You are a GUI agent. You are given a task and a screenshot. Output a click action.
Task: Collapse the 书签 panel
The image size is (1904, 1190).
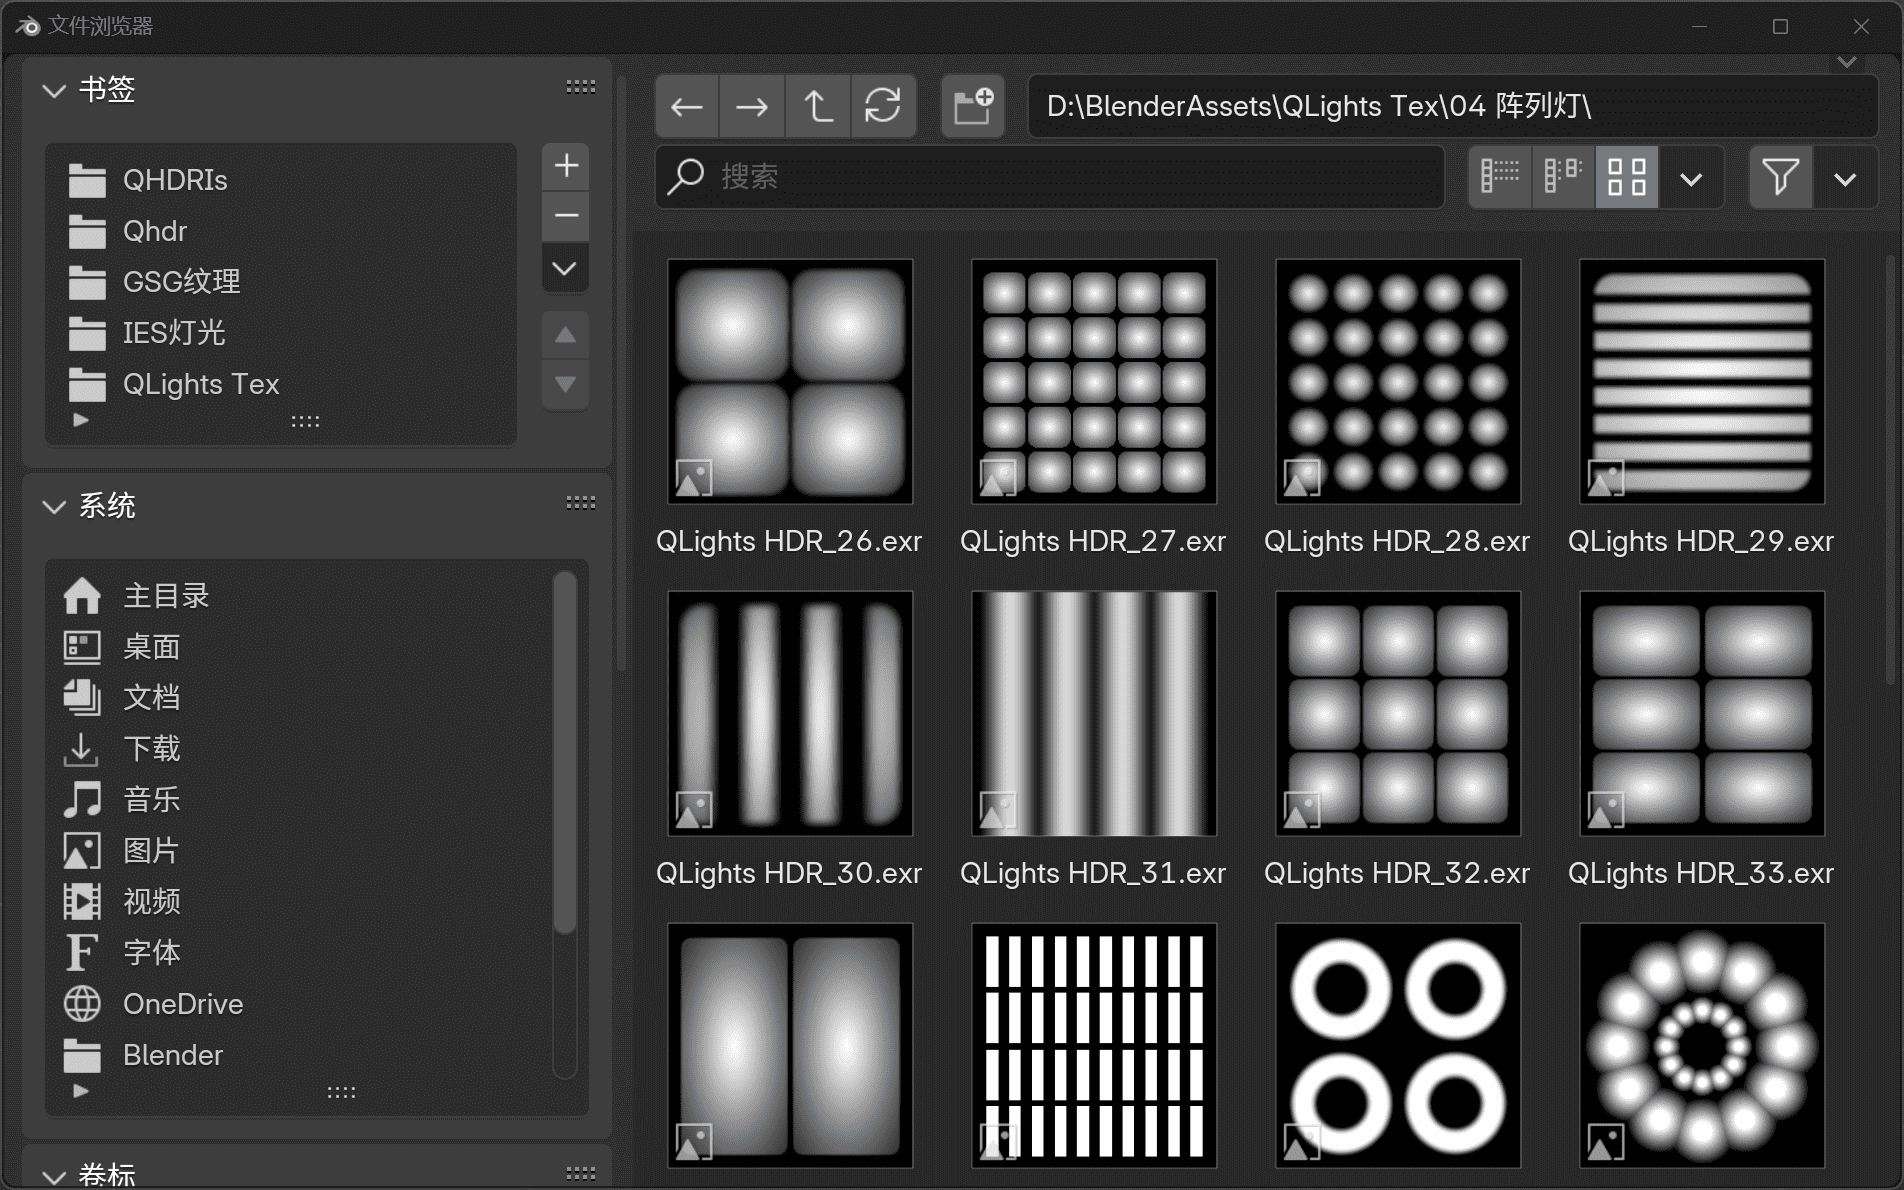pos(54,90)
